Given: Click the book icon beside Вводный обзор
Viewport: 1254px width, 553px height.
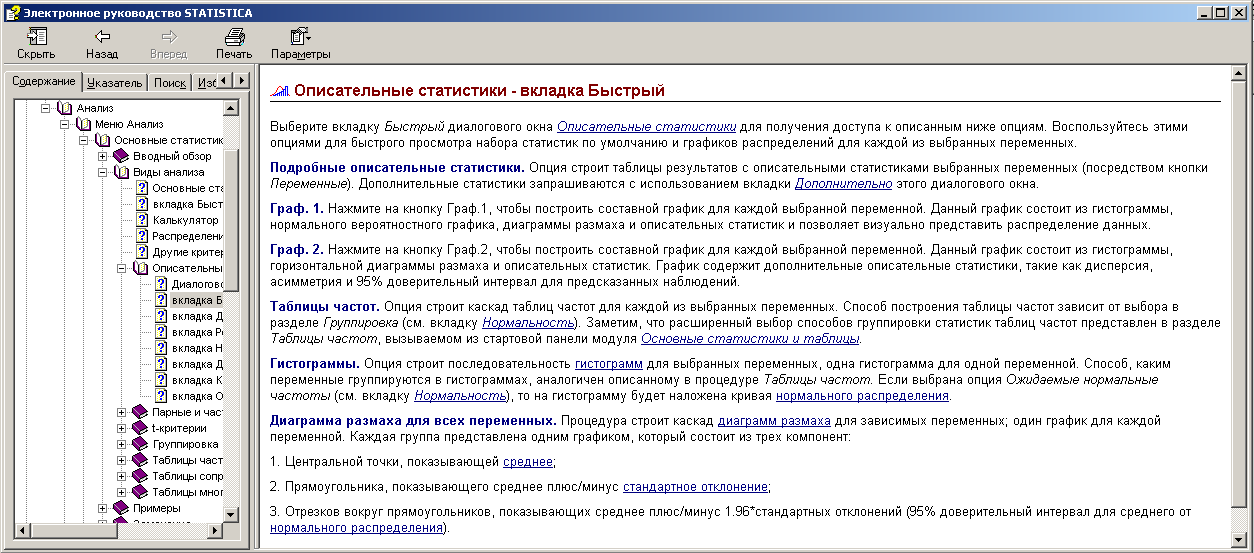Looking at the screenshot, I should click(122, 156).
